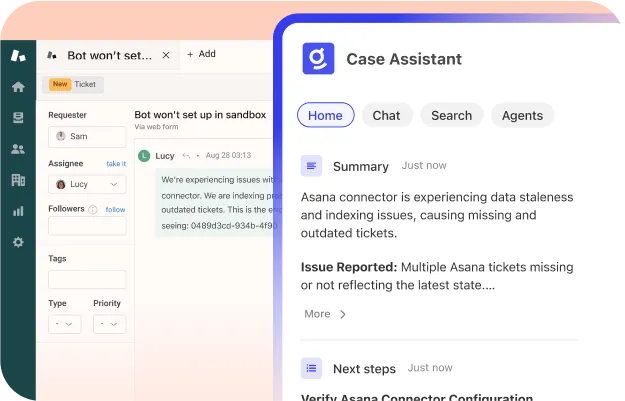Viewport: 625px width, 401px height.
Task: Open the Customers people icon in the sidebar
Action: click(x=18, y=149)
